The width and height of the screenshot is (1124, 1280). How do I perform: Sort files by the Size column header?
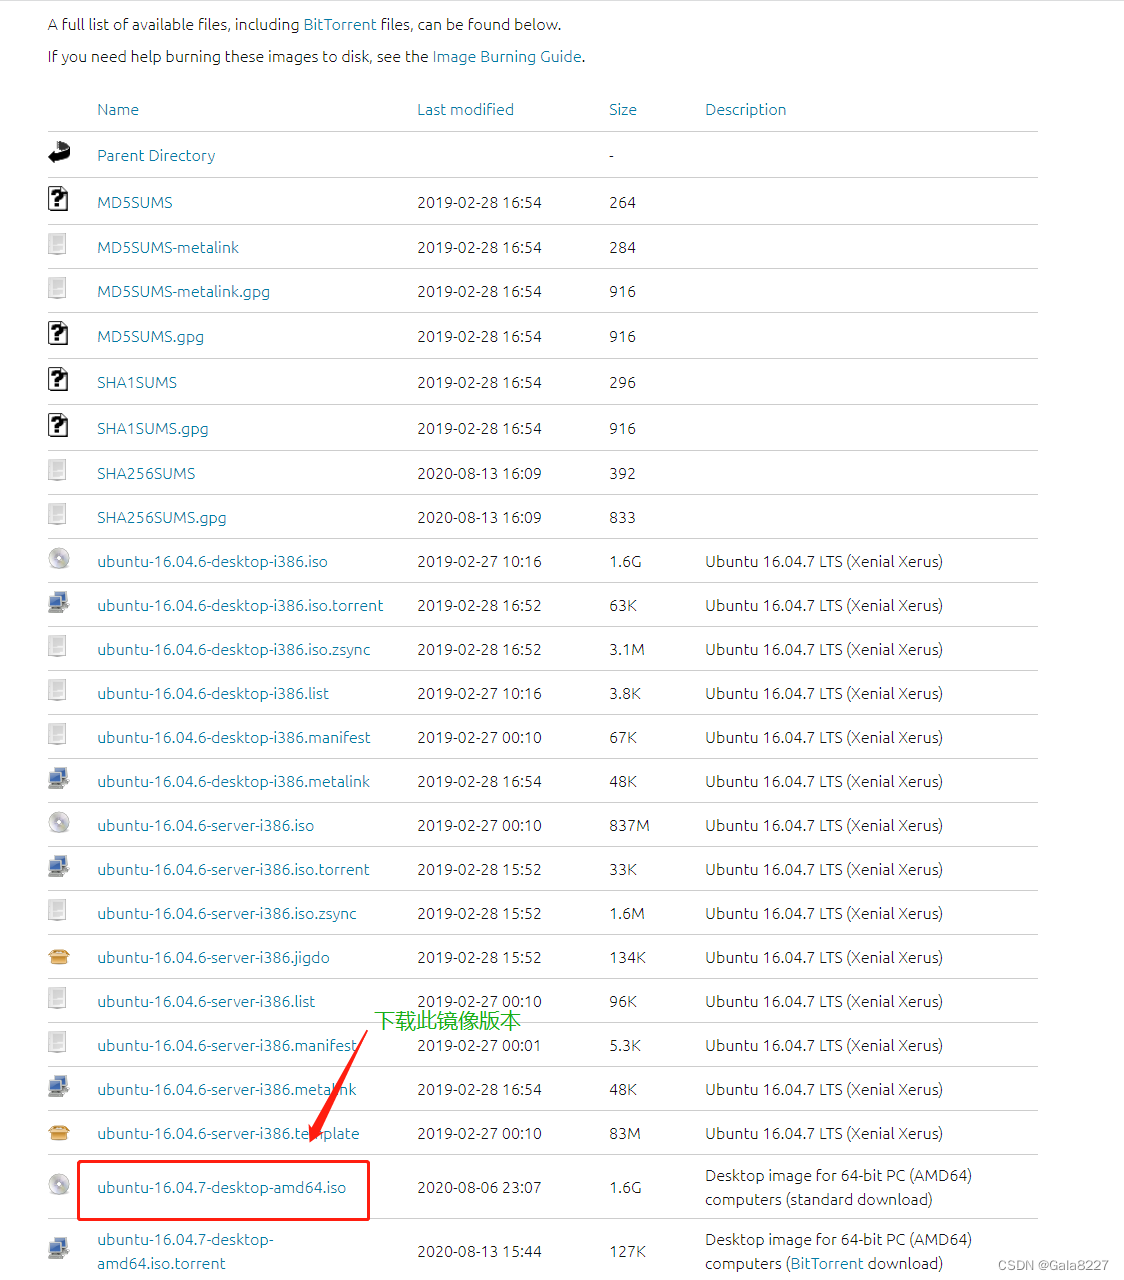point(623,110)
